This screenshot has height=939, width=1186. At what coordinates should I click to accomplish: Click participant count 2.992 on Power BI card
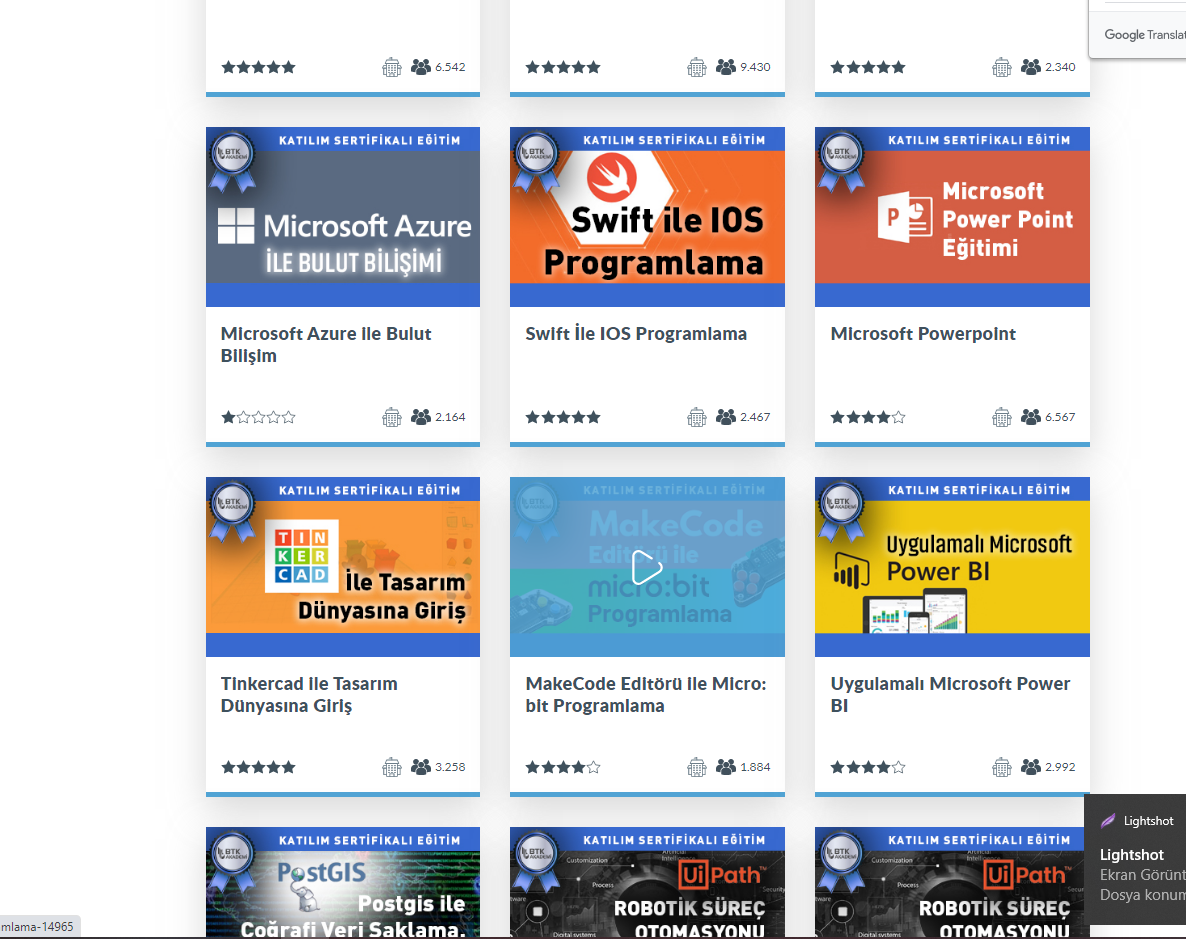pyautogui.click(x=1060, y=767)
